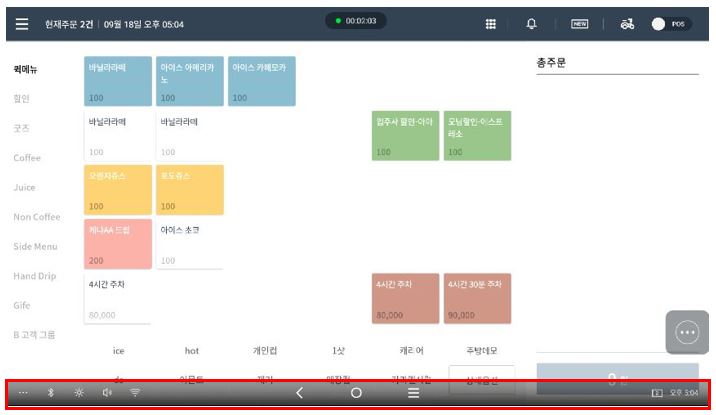
Task: Open the grid apps icon in header
Action: pos(490,24)
